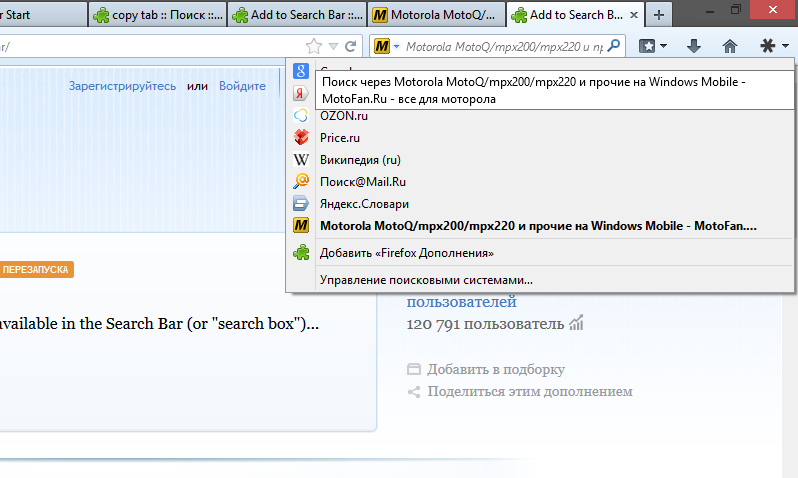Screen dimensions: 798x478
Task: Select Википедия (ru) search engine
Action: tap(540, 160)
